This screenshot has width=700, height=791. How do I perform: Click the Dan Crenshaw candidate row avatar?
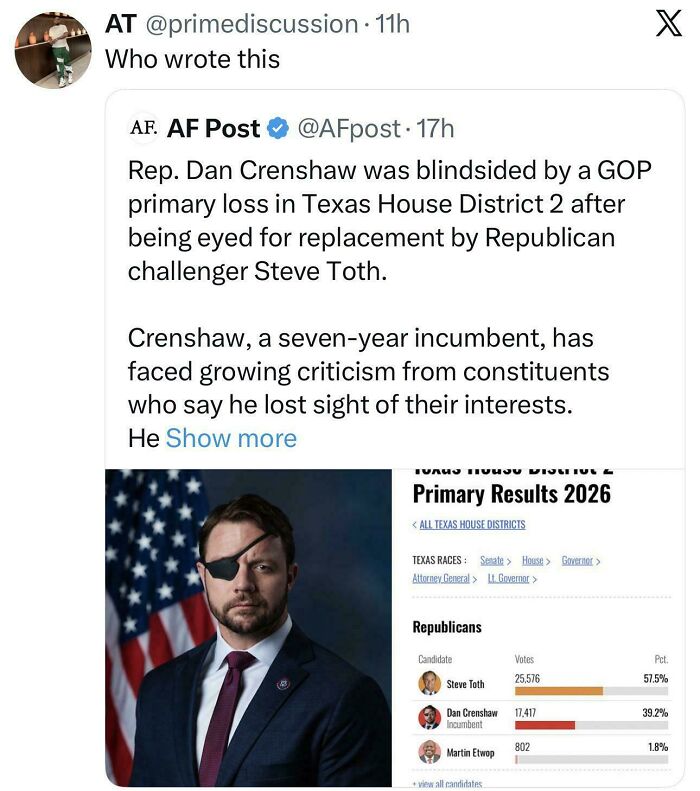(429, 717)
